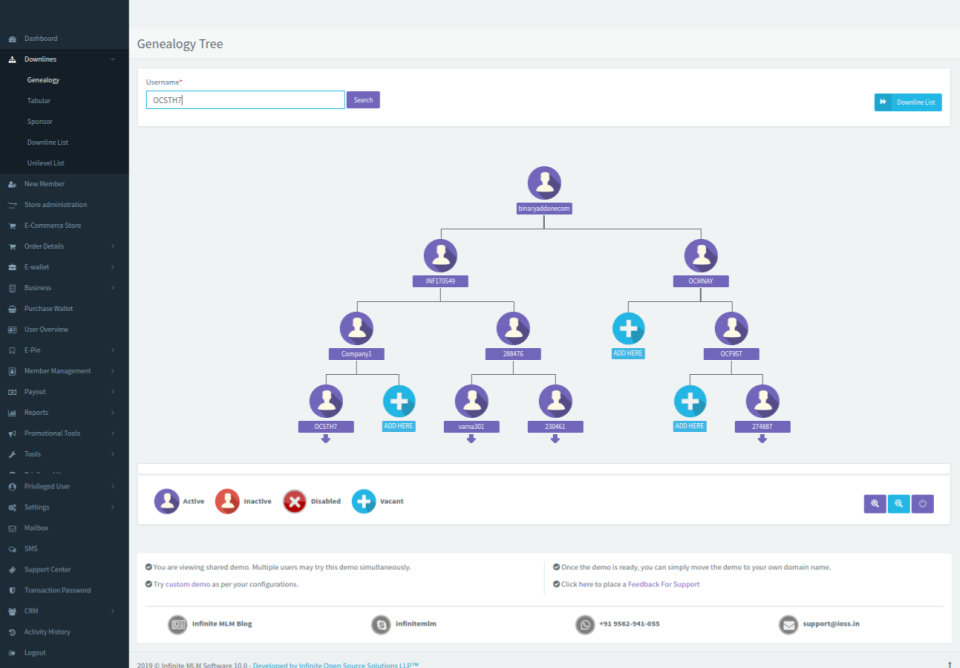960x668 pixels.
Task: Open the Tabular downline view
Action: (x=39, y=101)
